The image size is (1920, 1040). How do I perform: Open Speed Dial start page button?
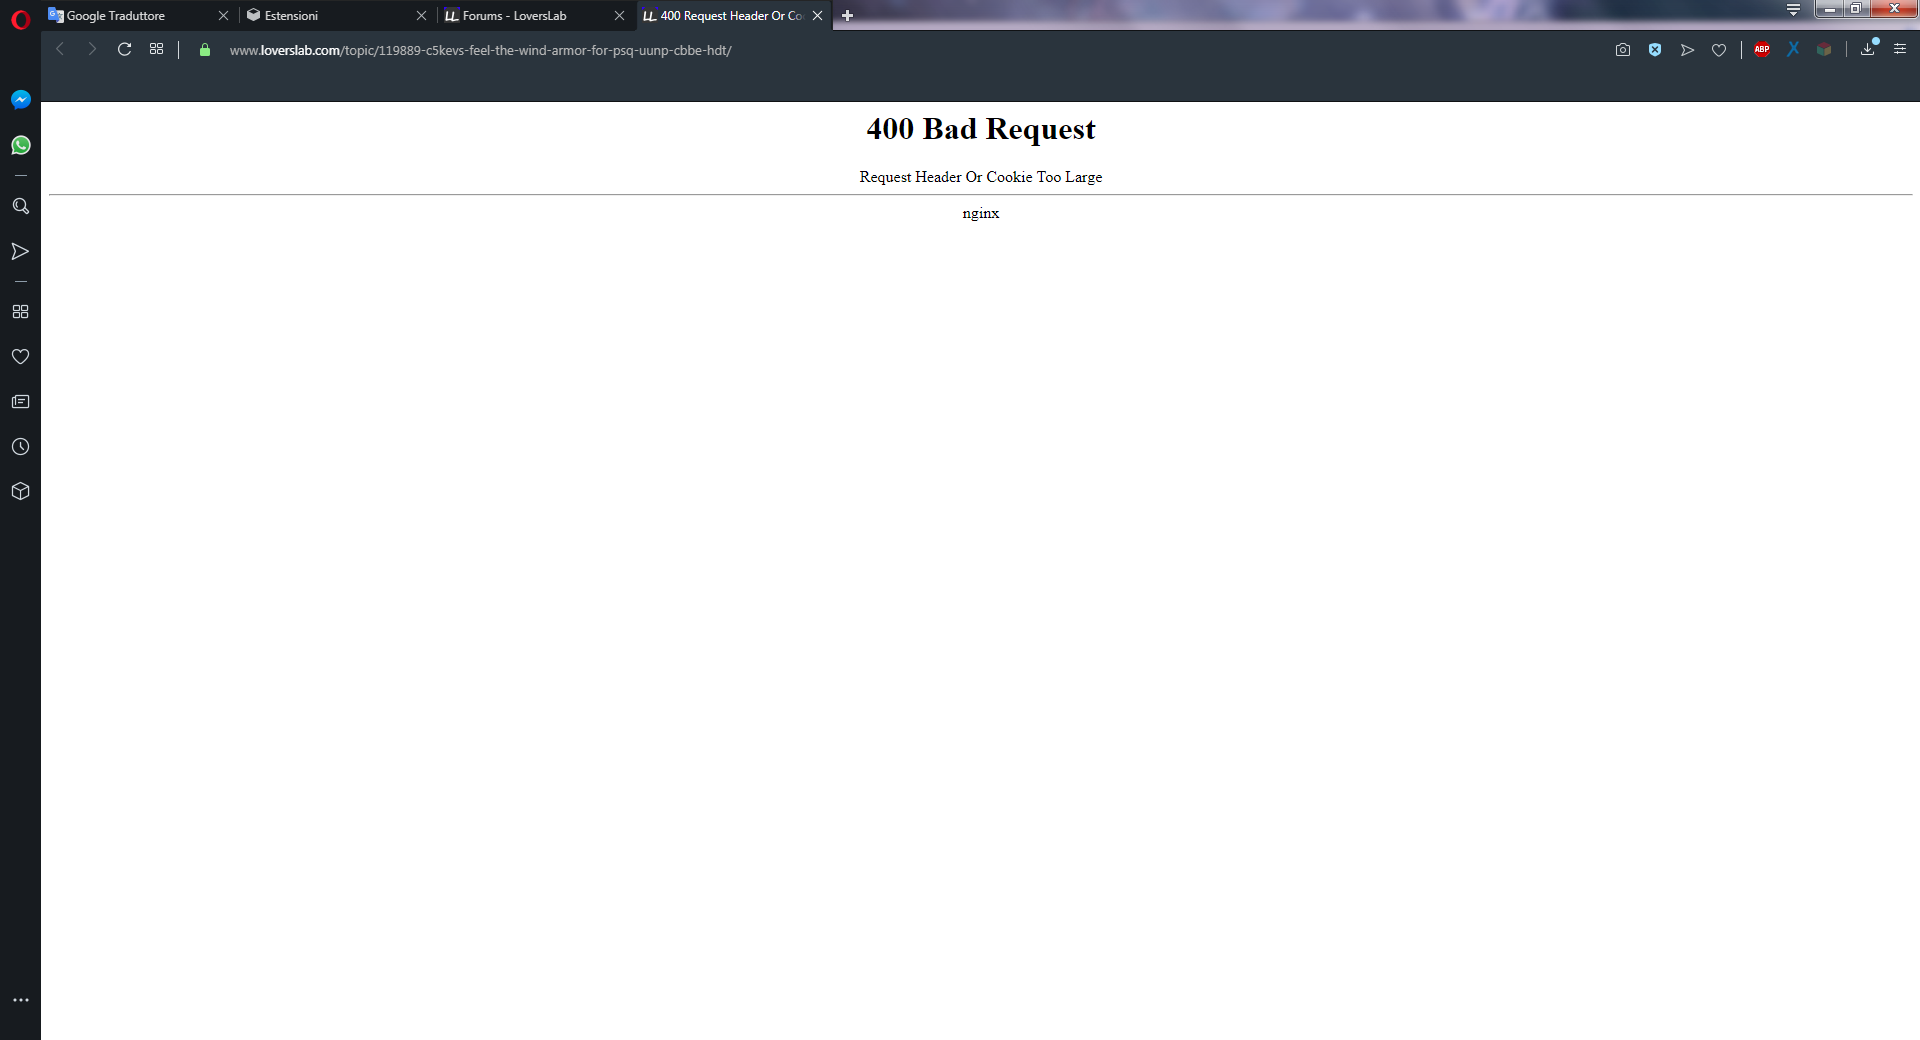[x=156, y=49]
